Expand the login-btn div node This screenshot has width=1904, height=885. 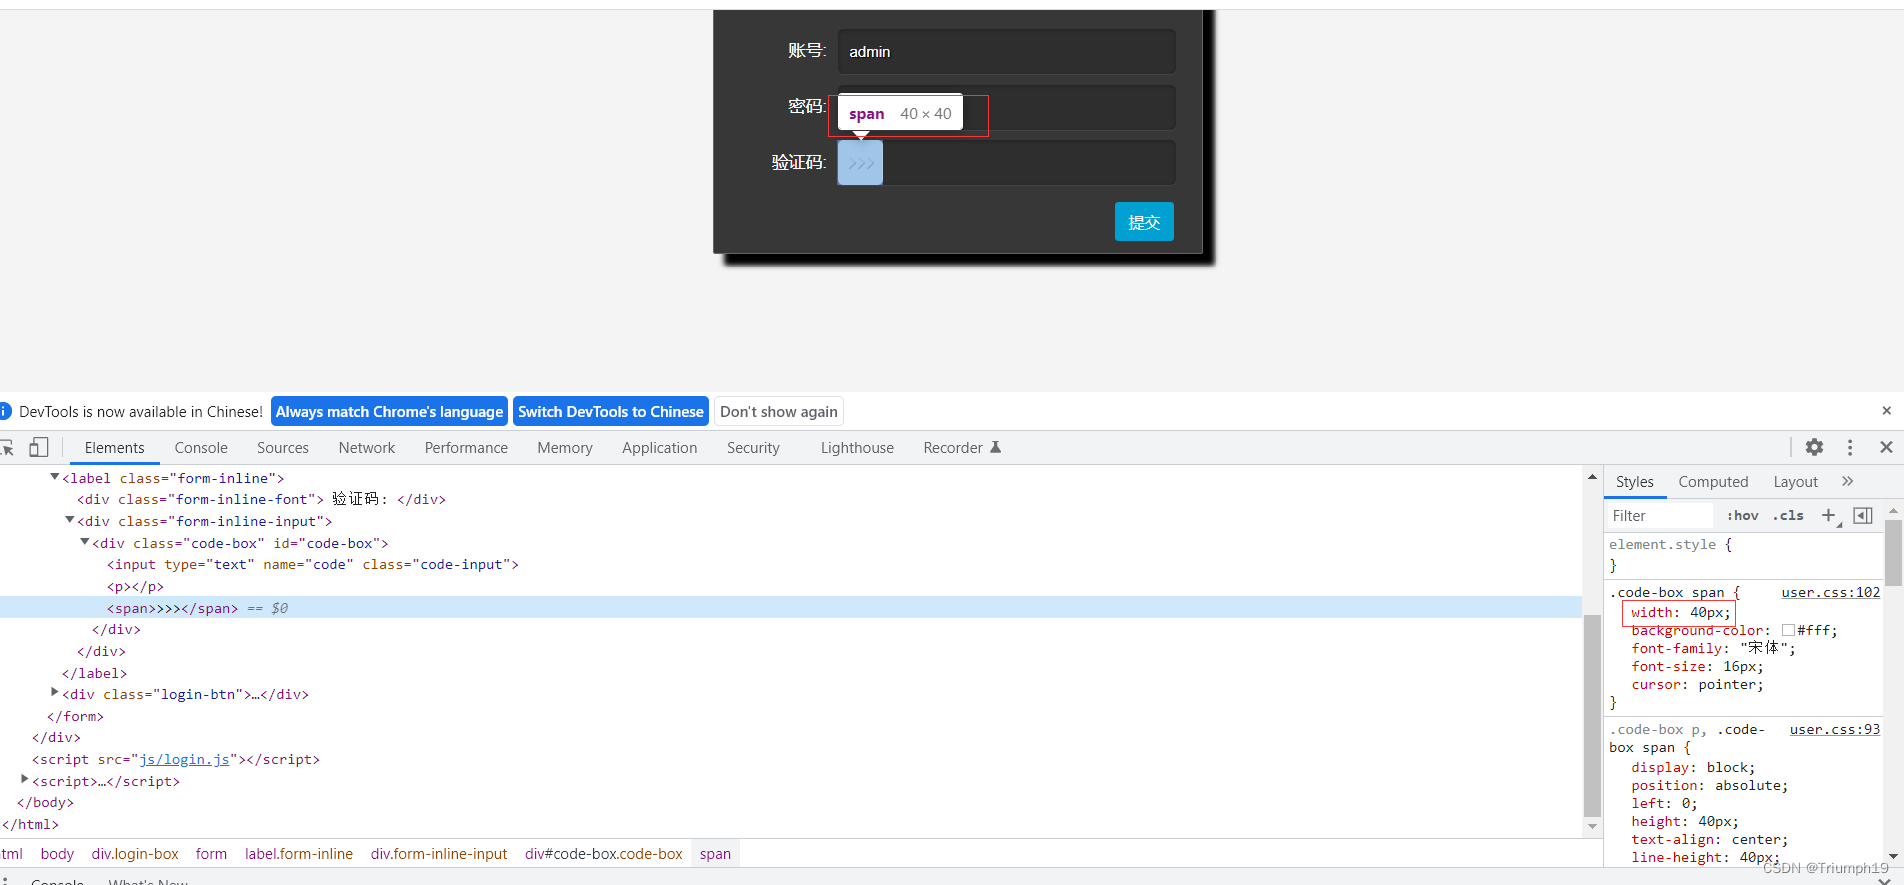tap(55, 692)
